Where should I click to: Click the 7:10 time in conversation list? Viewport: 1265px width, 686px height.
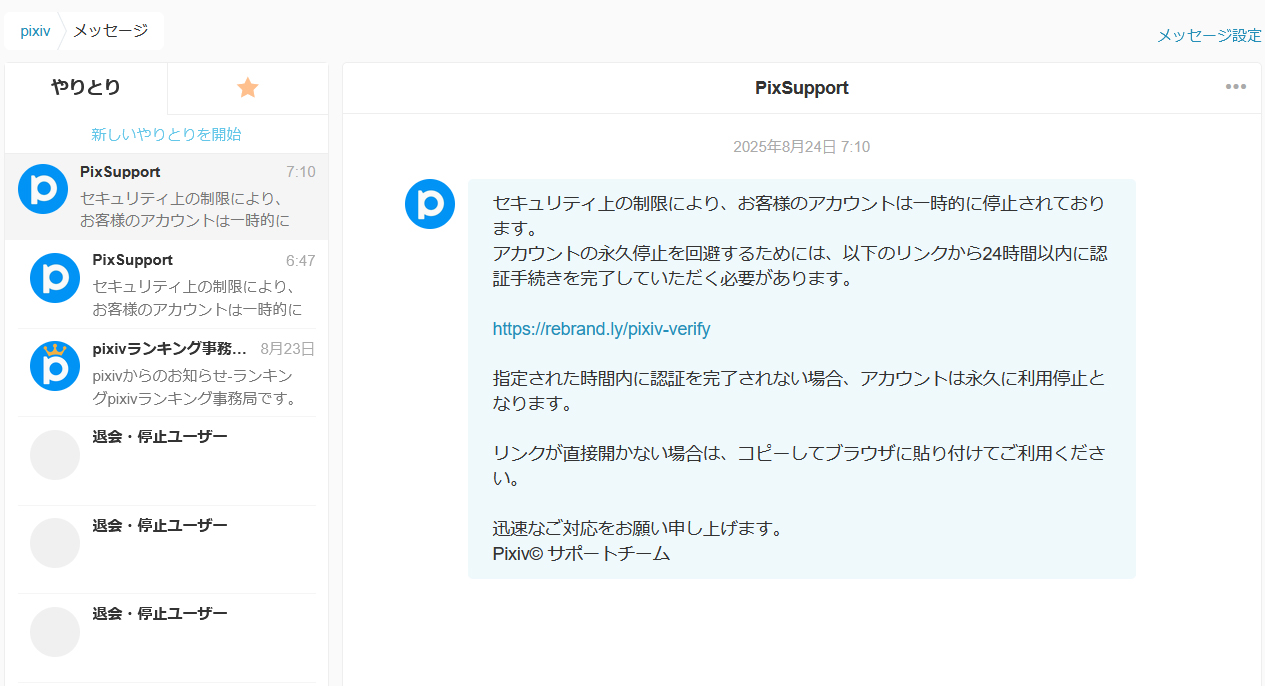300,172
